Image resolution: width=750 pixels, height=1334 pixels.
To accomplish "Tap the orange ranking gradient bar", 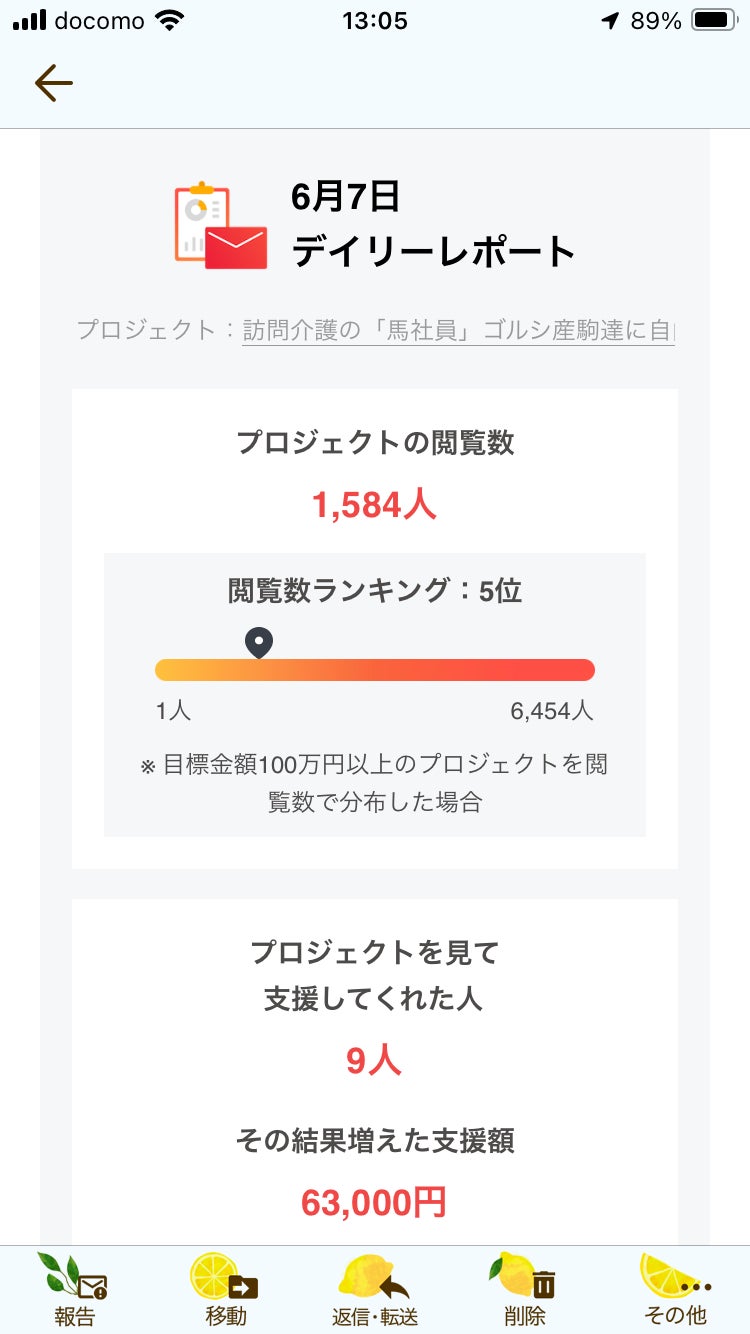I will click(x=374, y=670).
